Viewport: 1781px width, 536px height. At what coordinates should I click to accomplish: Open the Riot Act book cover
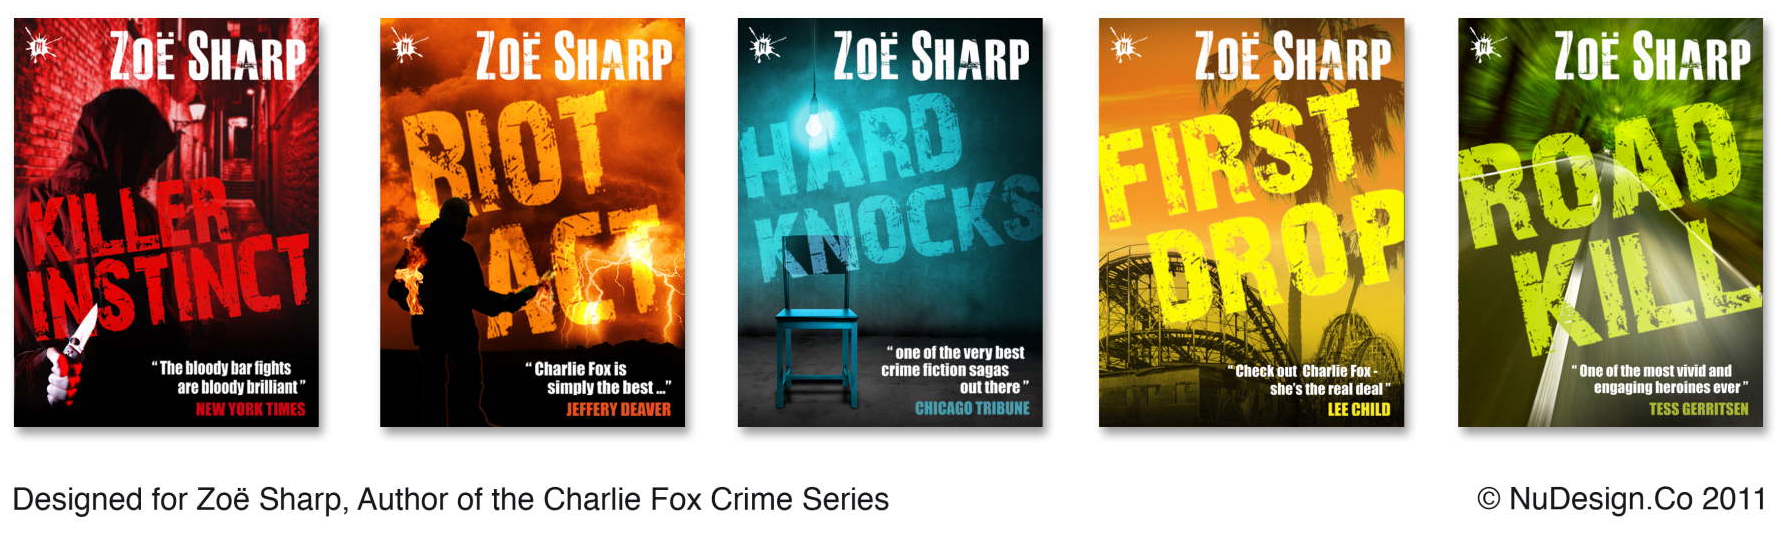pyautogui.click(x=532, y=222)
